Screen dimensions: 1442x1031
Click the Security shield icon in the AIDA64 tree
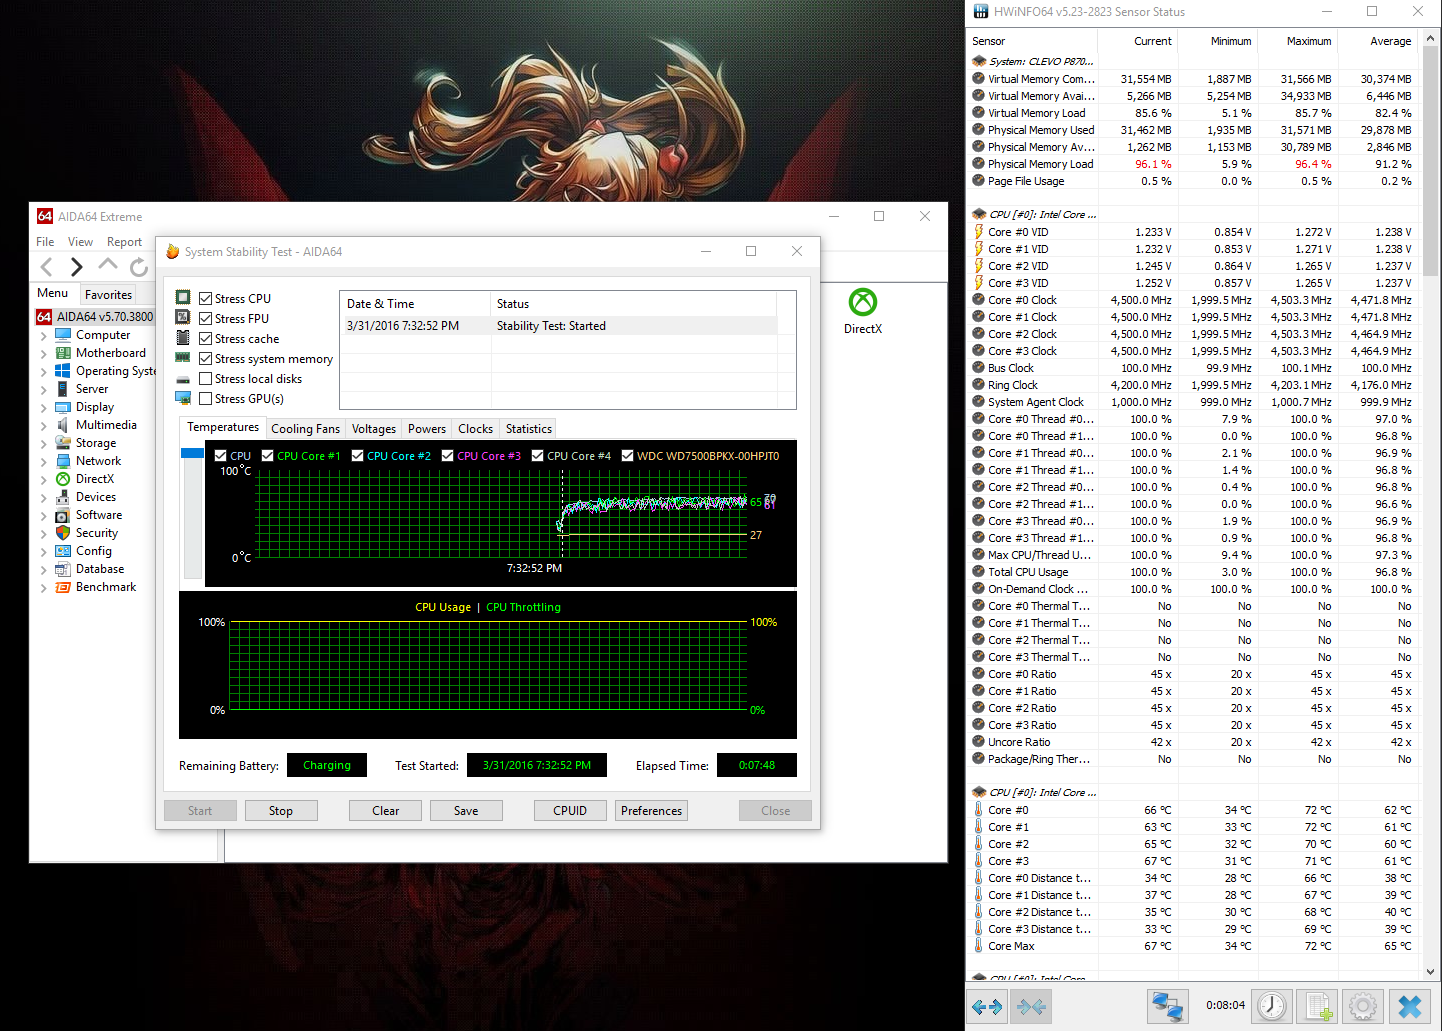coord(63,533)
